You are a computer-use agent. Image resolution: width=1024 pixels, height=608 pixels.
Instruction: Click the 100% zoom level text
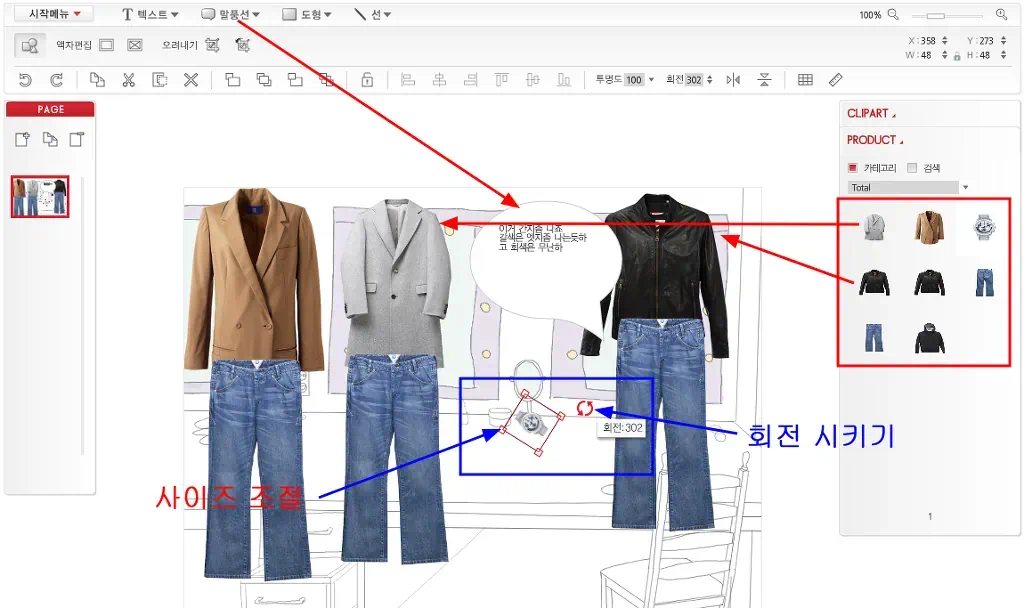[870, 15]
